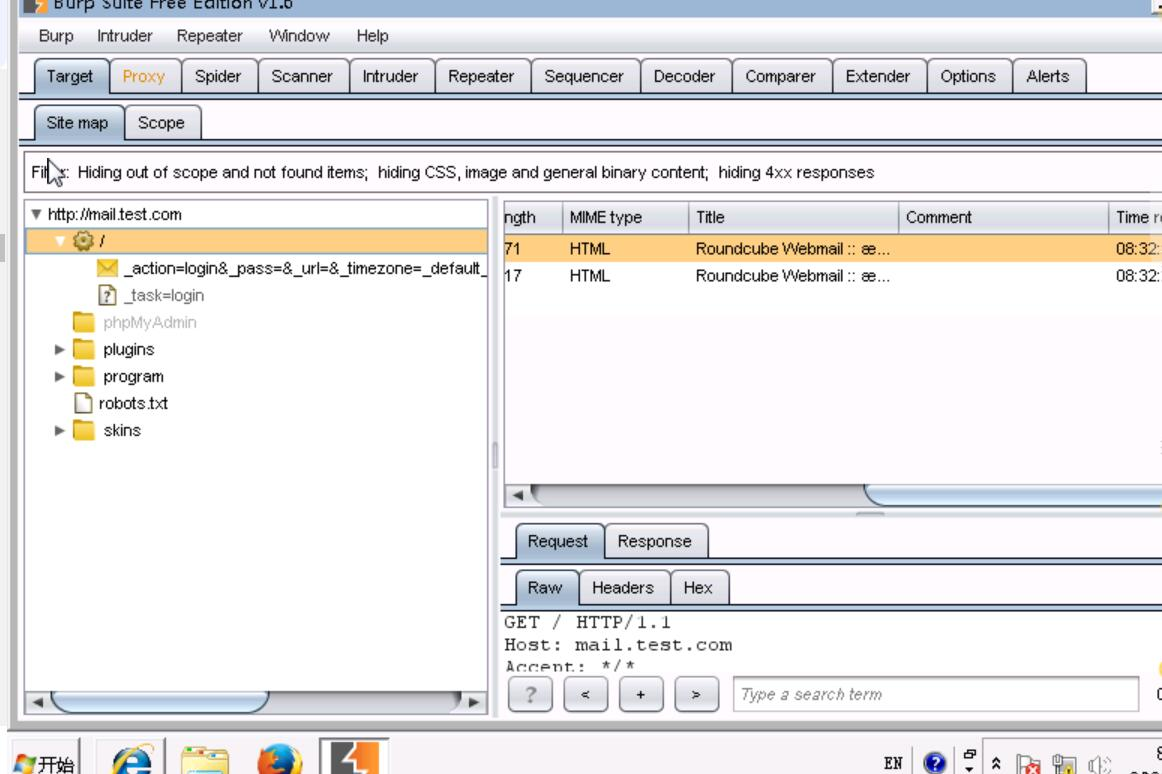Expand the program folder

tap(60, 376)
